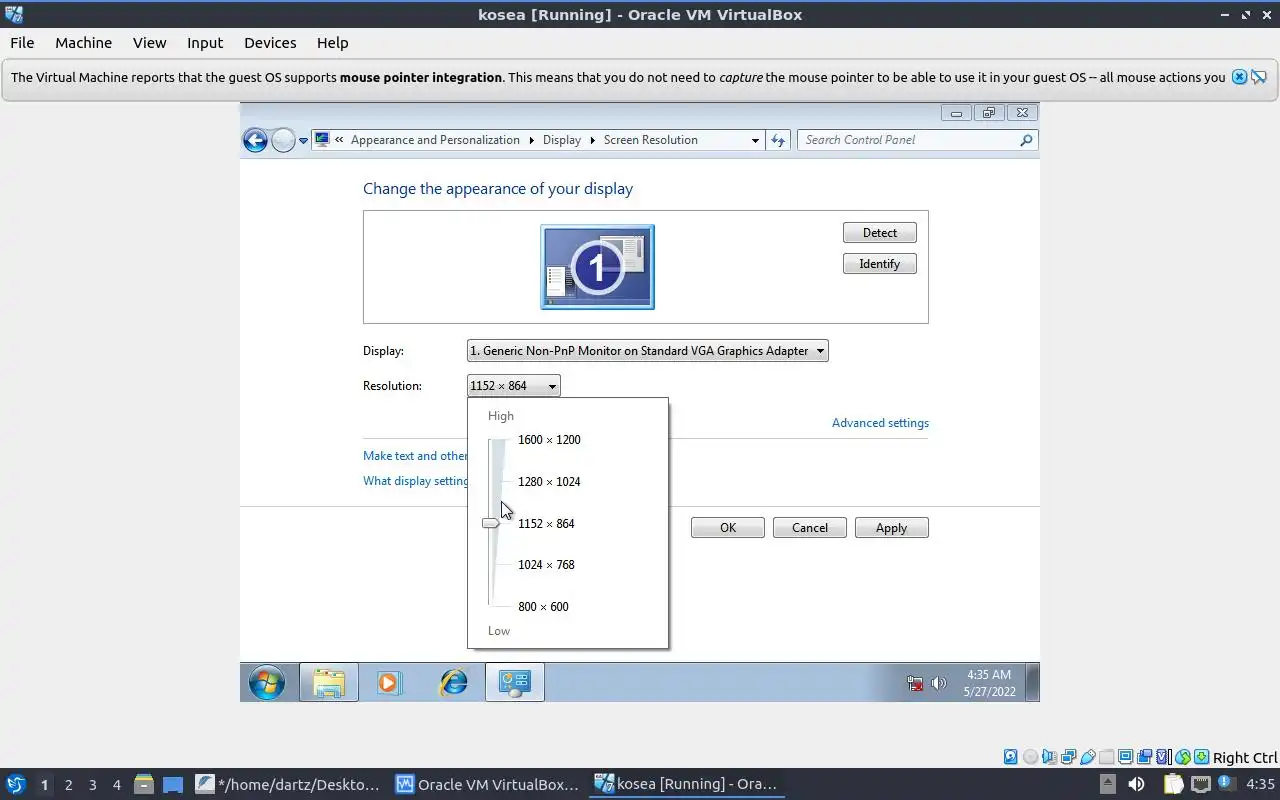
Task: Click the optical disc status icon
Action: click(1030, 757)
